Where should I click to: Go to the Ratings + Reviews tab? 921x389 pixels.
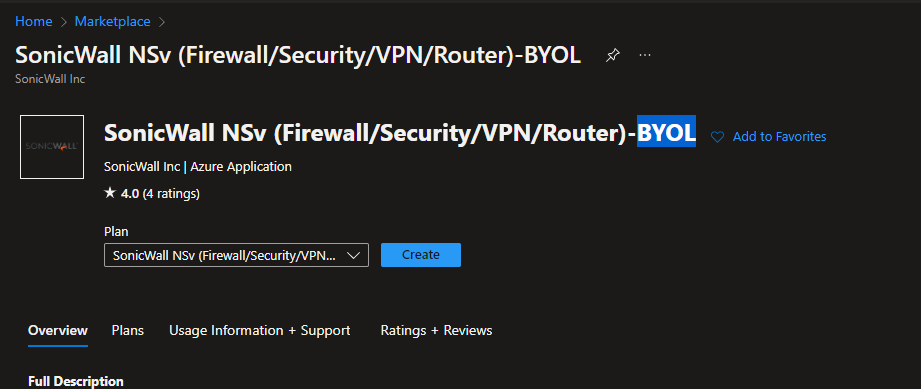pos(436,330)
